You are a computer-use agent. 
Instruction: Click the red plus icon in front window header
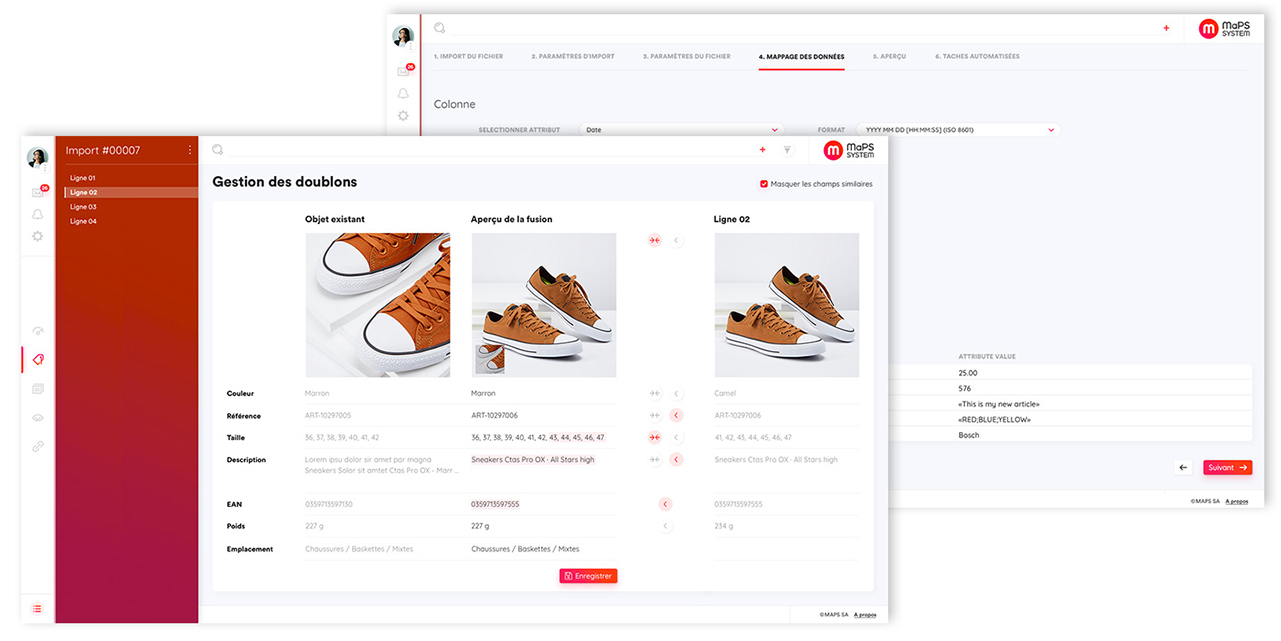(x=762, y=150)
